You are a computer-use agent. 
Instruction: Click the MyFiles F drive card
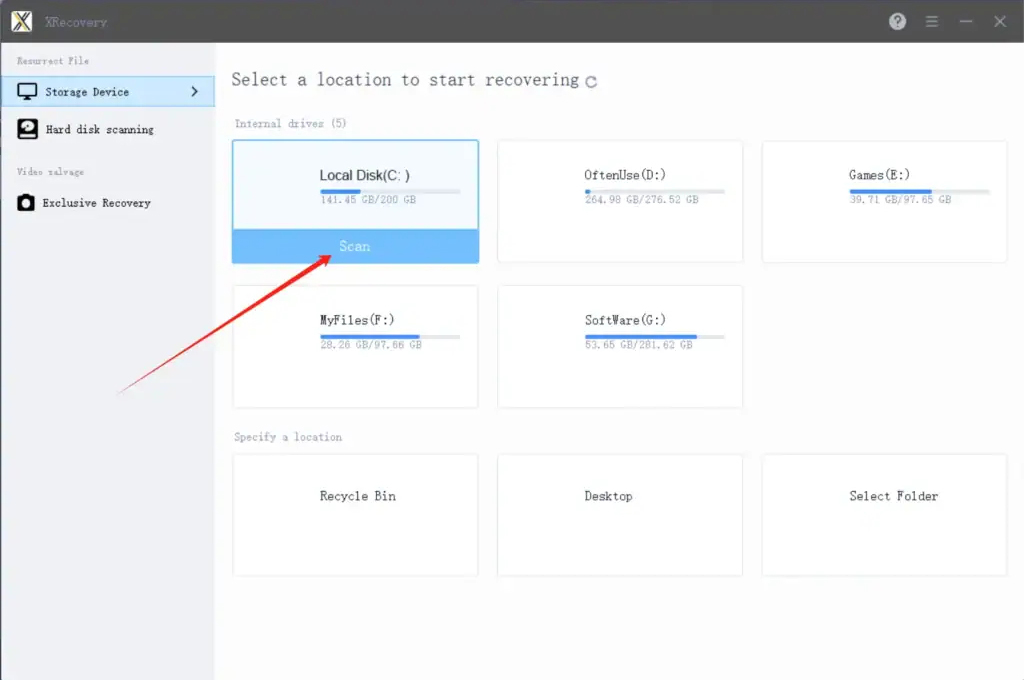pos(355,345)
